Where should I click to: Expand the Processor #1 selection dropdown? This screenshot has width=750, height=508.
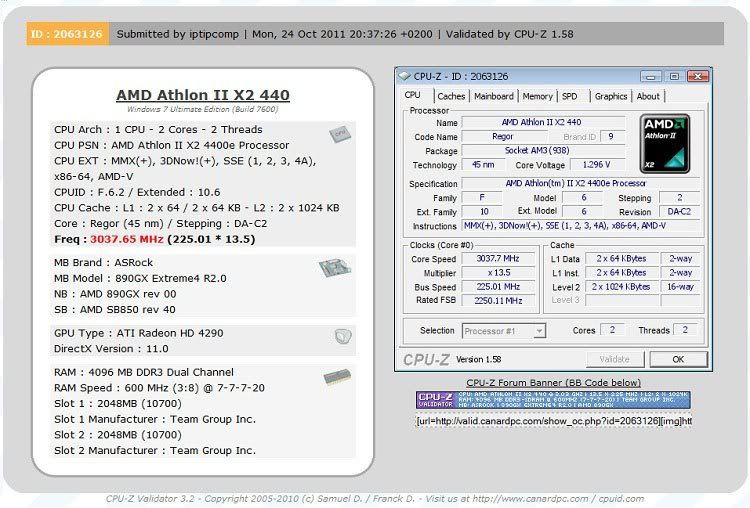point(540,331)
